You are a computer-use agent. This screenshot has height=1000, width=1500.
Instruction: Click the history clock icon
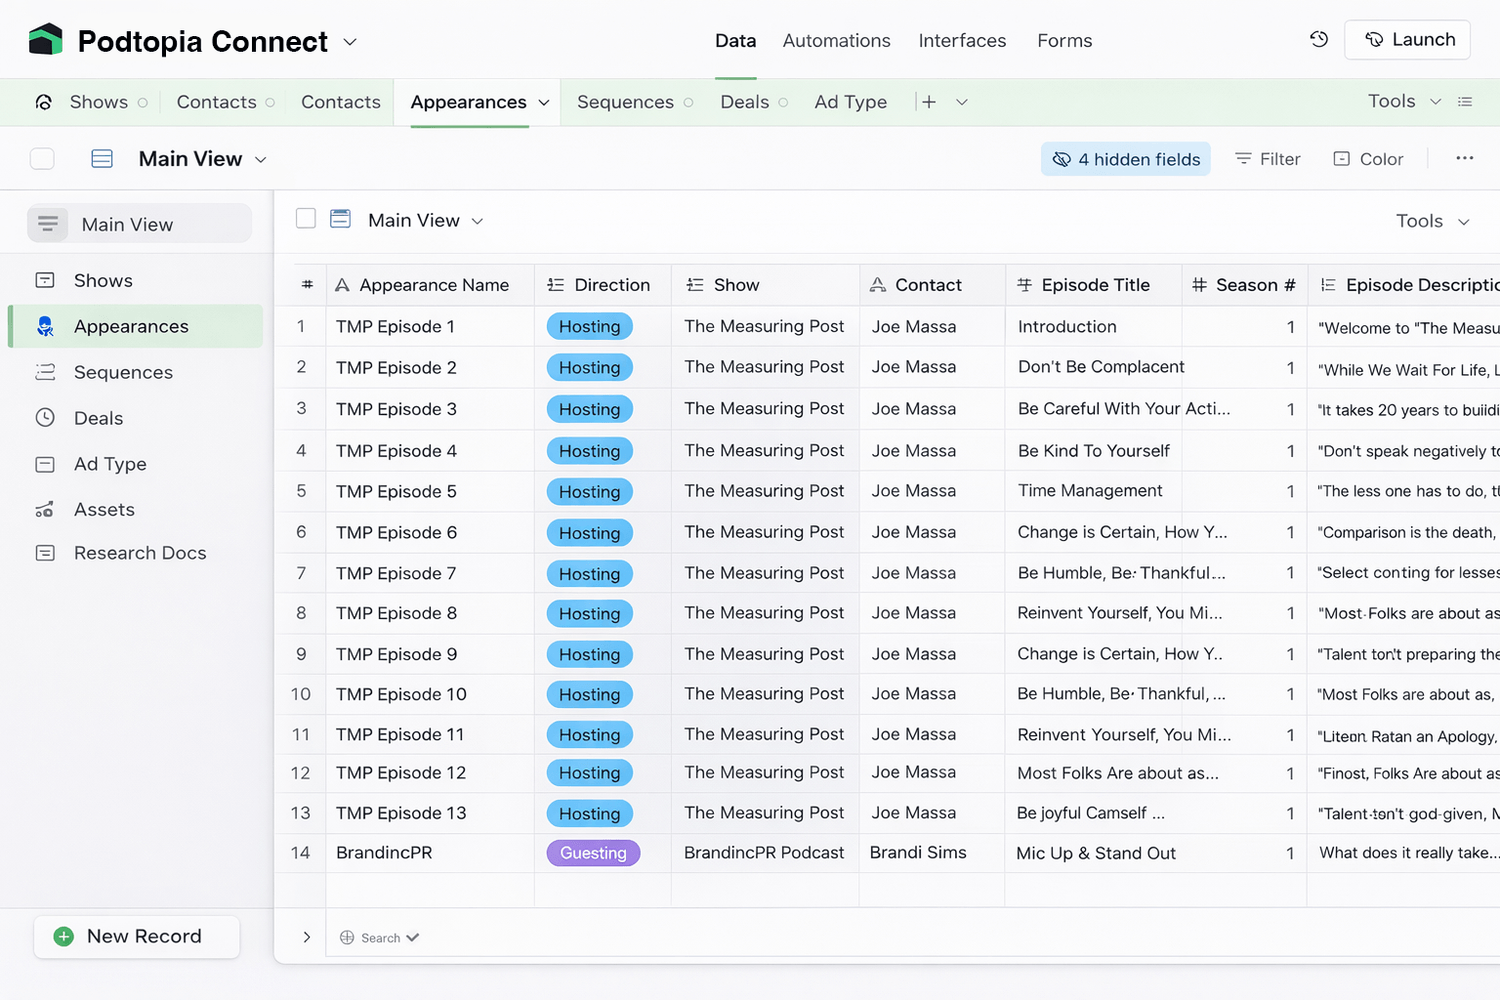tap(1319, 40)
